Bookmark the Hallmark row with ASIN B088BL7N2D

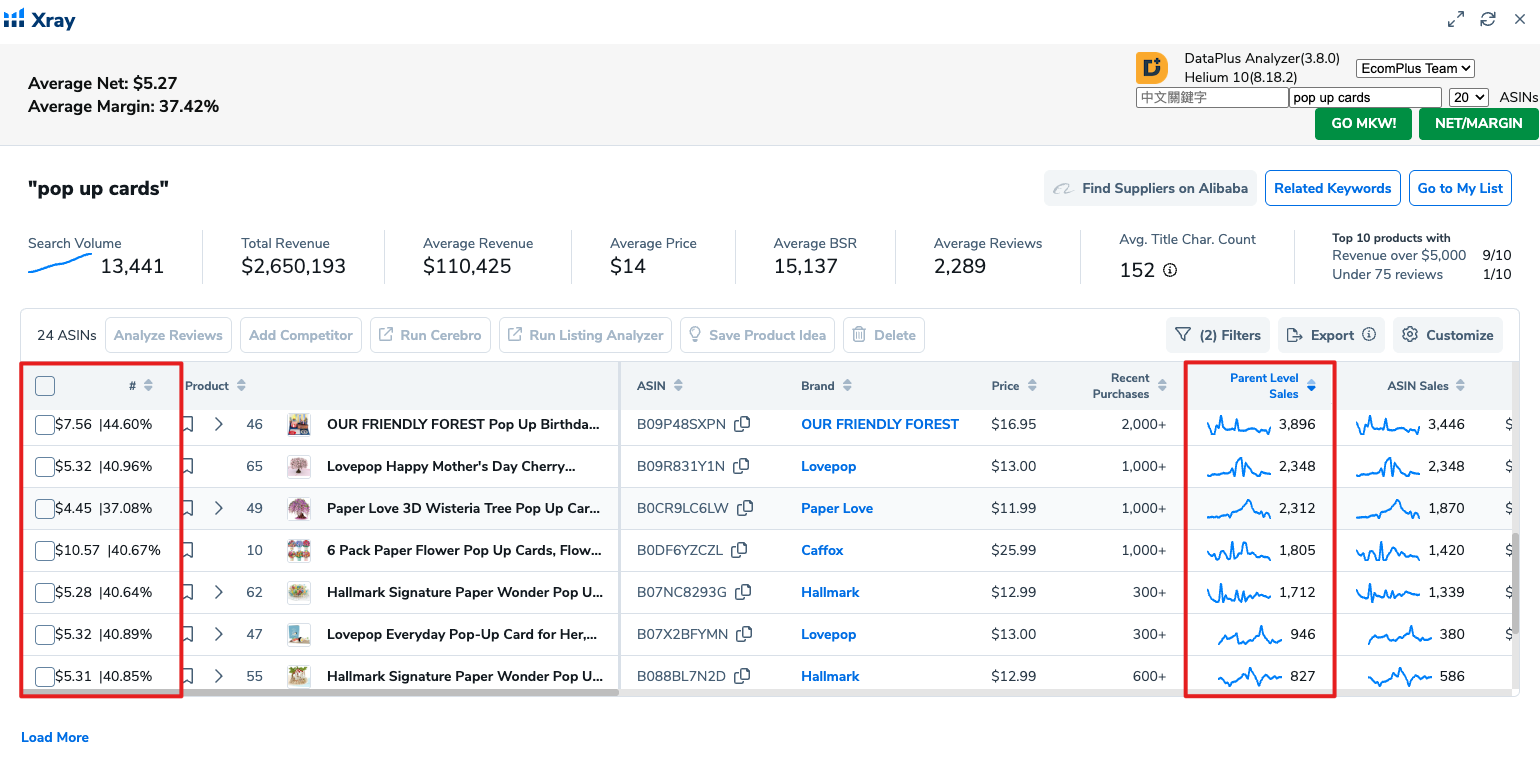click(187, 676)
